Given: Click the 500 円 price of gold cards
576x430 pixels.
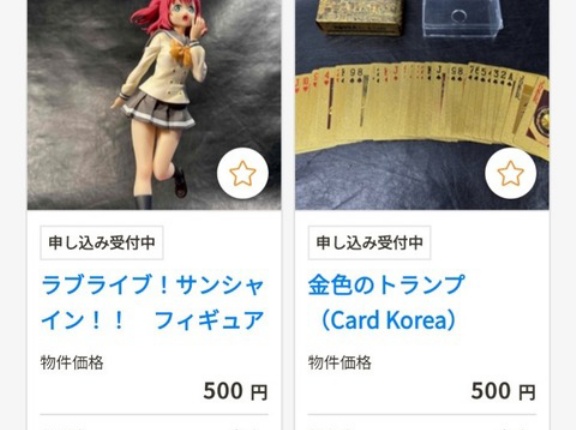Looking at the screenshot, I should click(x=503, y=391).
